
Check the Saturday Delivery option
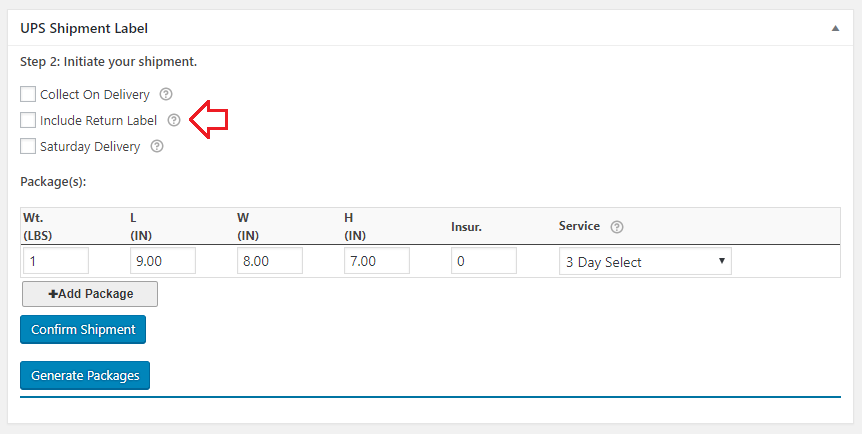[28, 146]
